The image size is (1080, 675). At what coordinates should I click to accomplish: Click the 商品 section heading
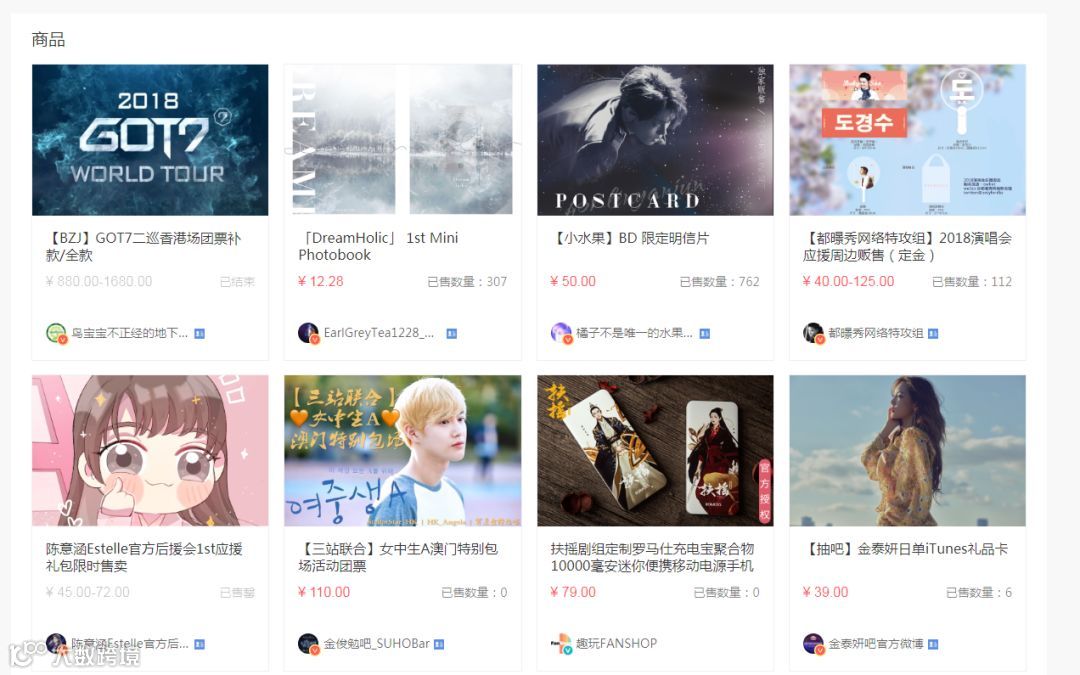pyautogui.click(x=48, y=39)
